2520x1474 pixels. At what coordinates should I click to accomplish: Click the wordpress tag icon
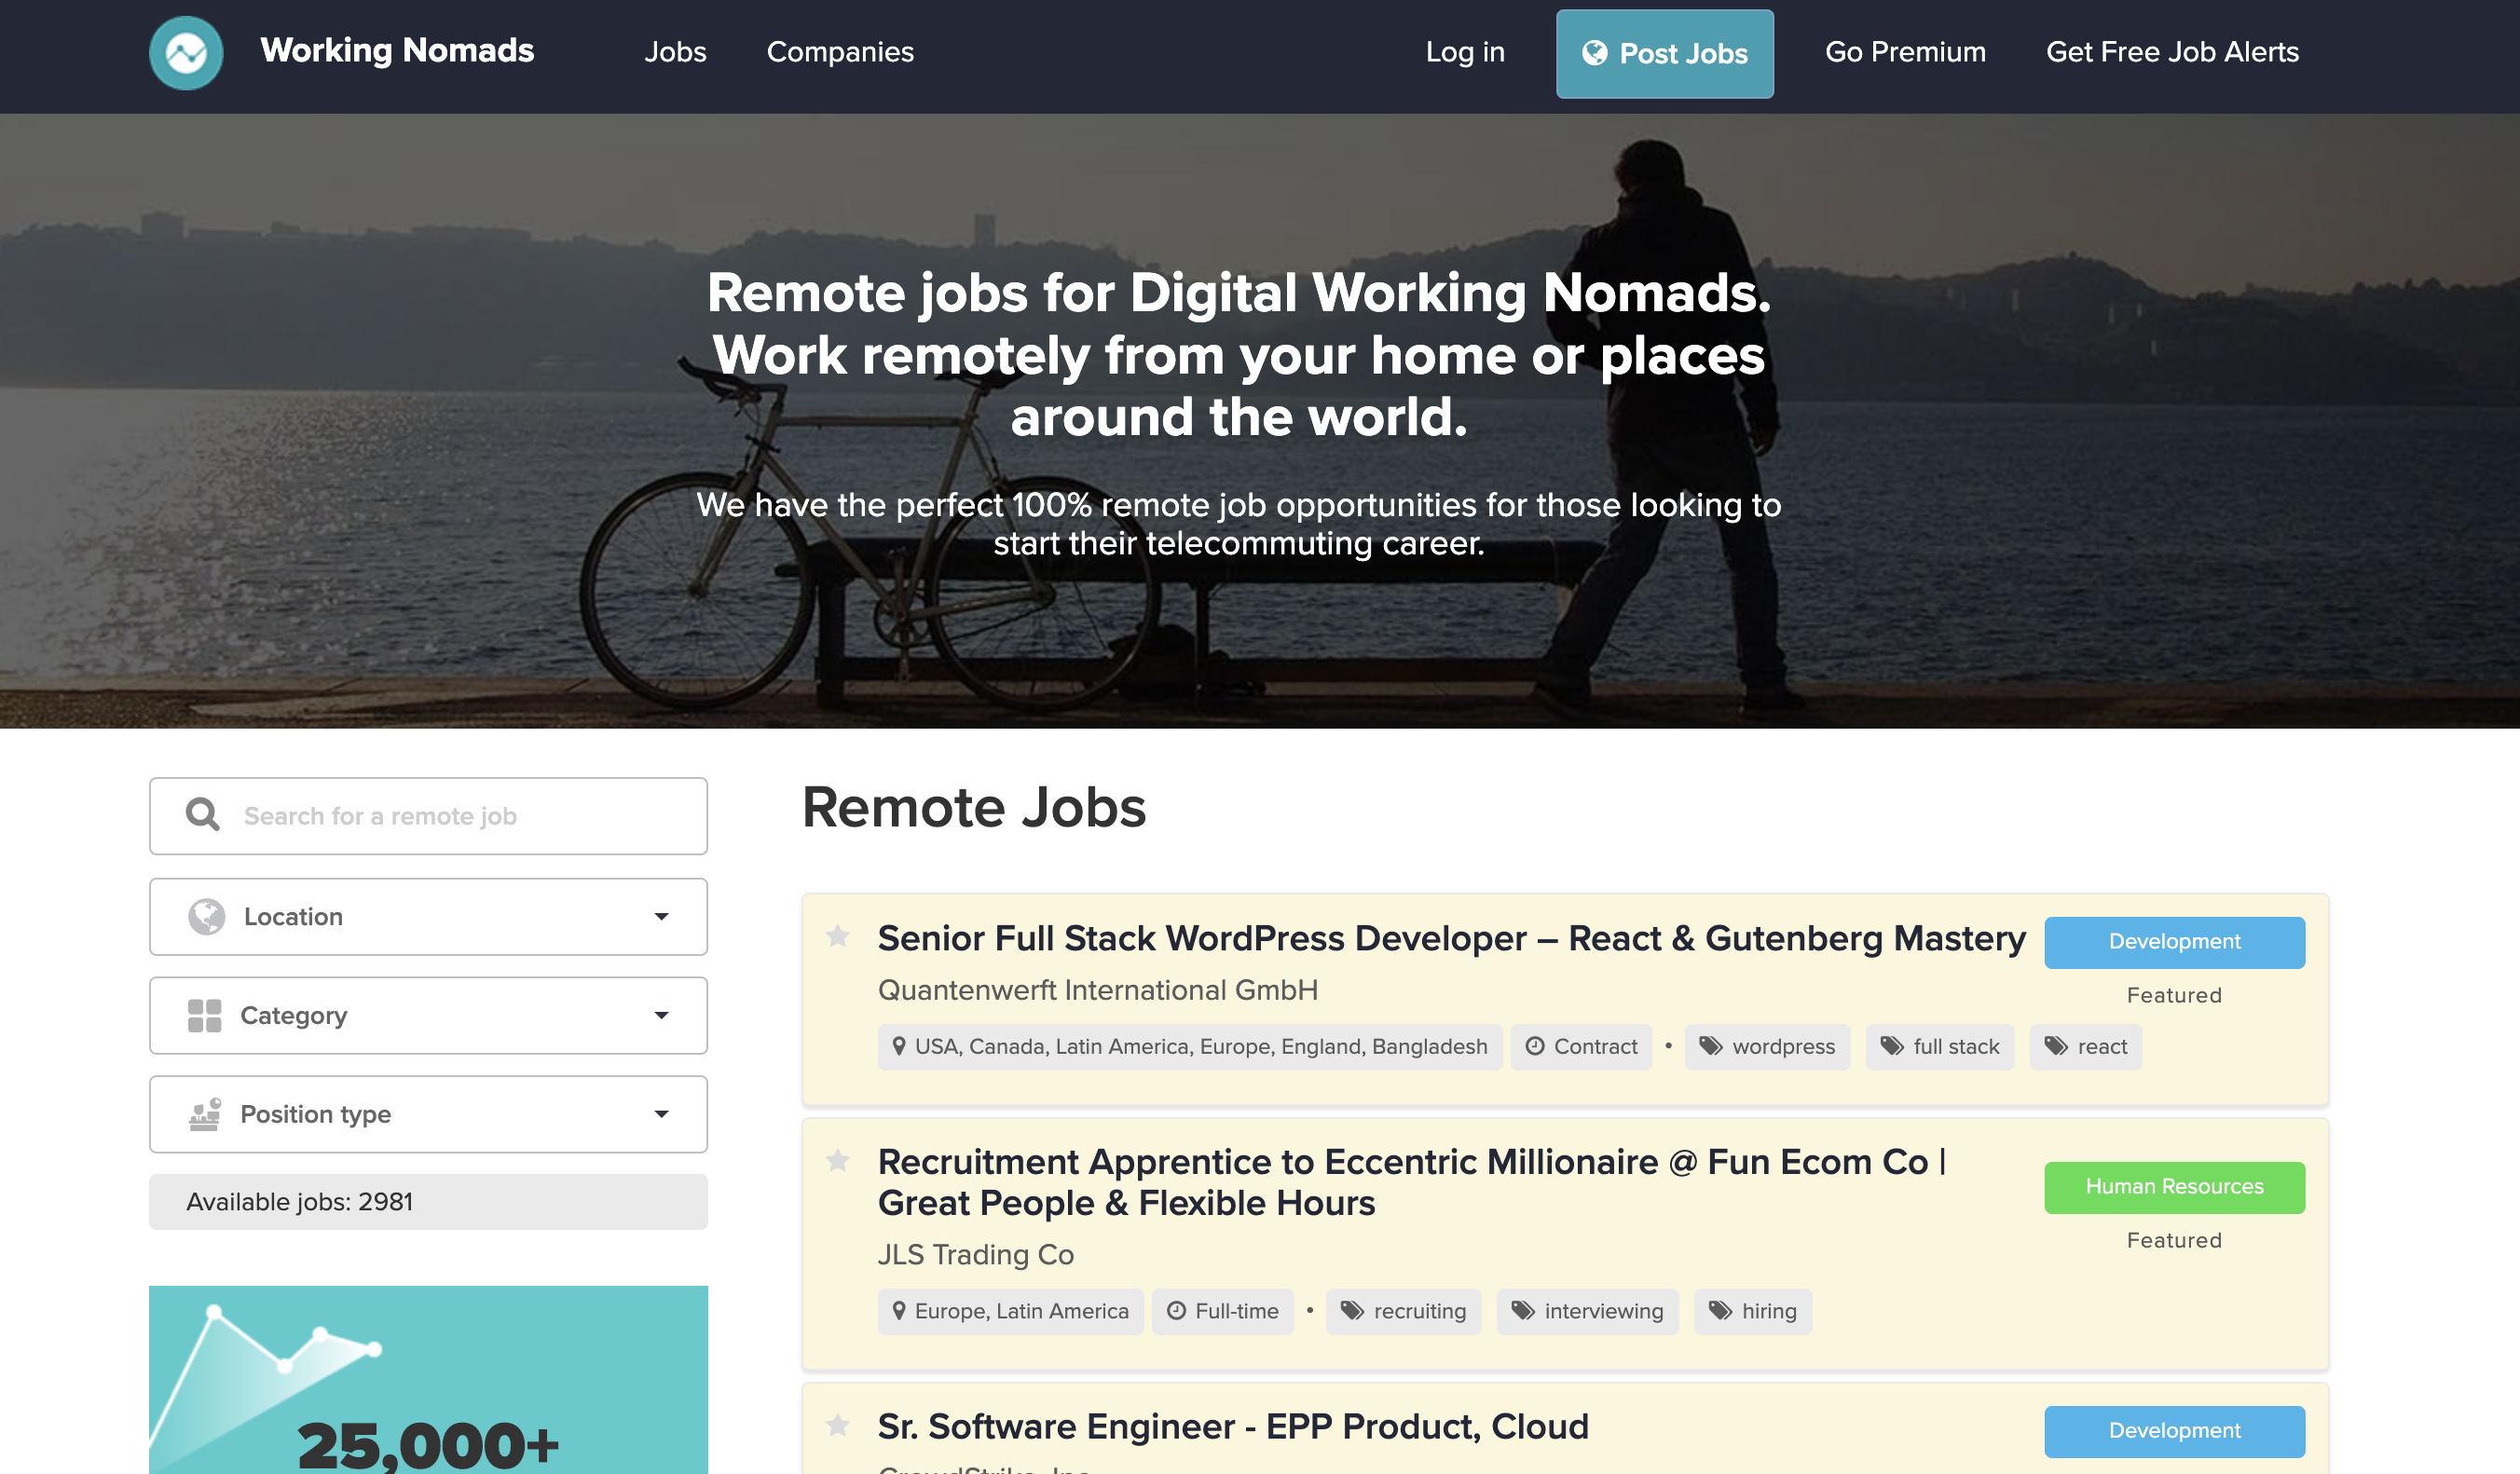[1711, 1046]
